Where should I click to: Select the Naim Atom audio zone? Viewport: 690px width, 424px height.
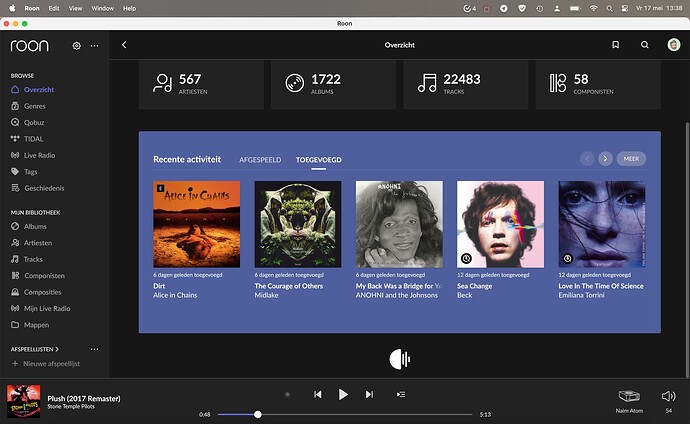(629, 401)
